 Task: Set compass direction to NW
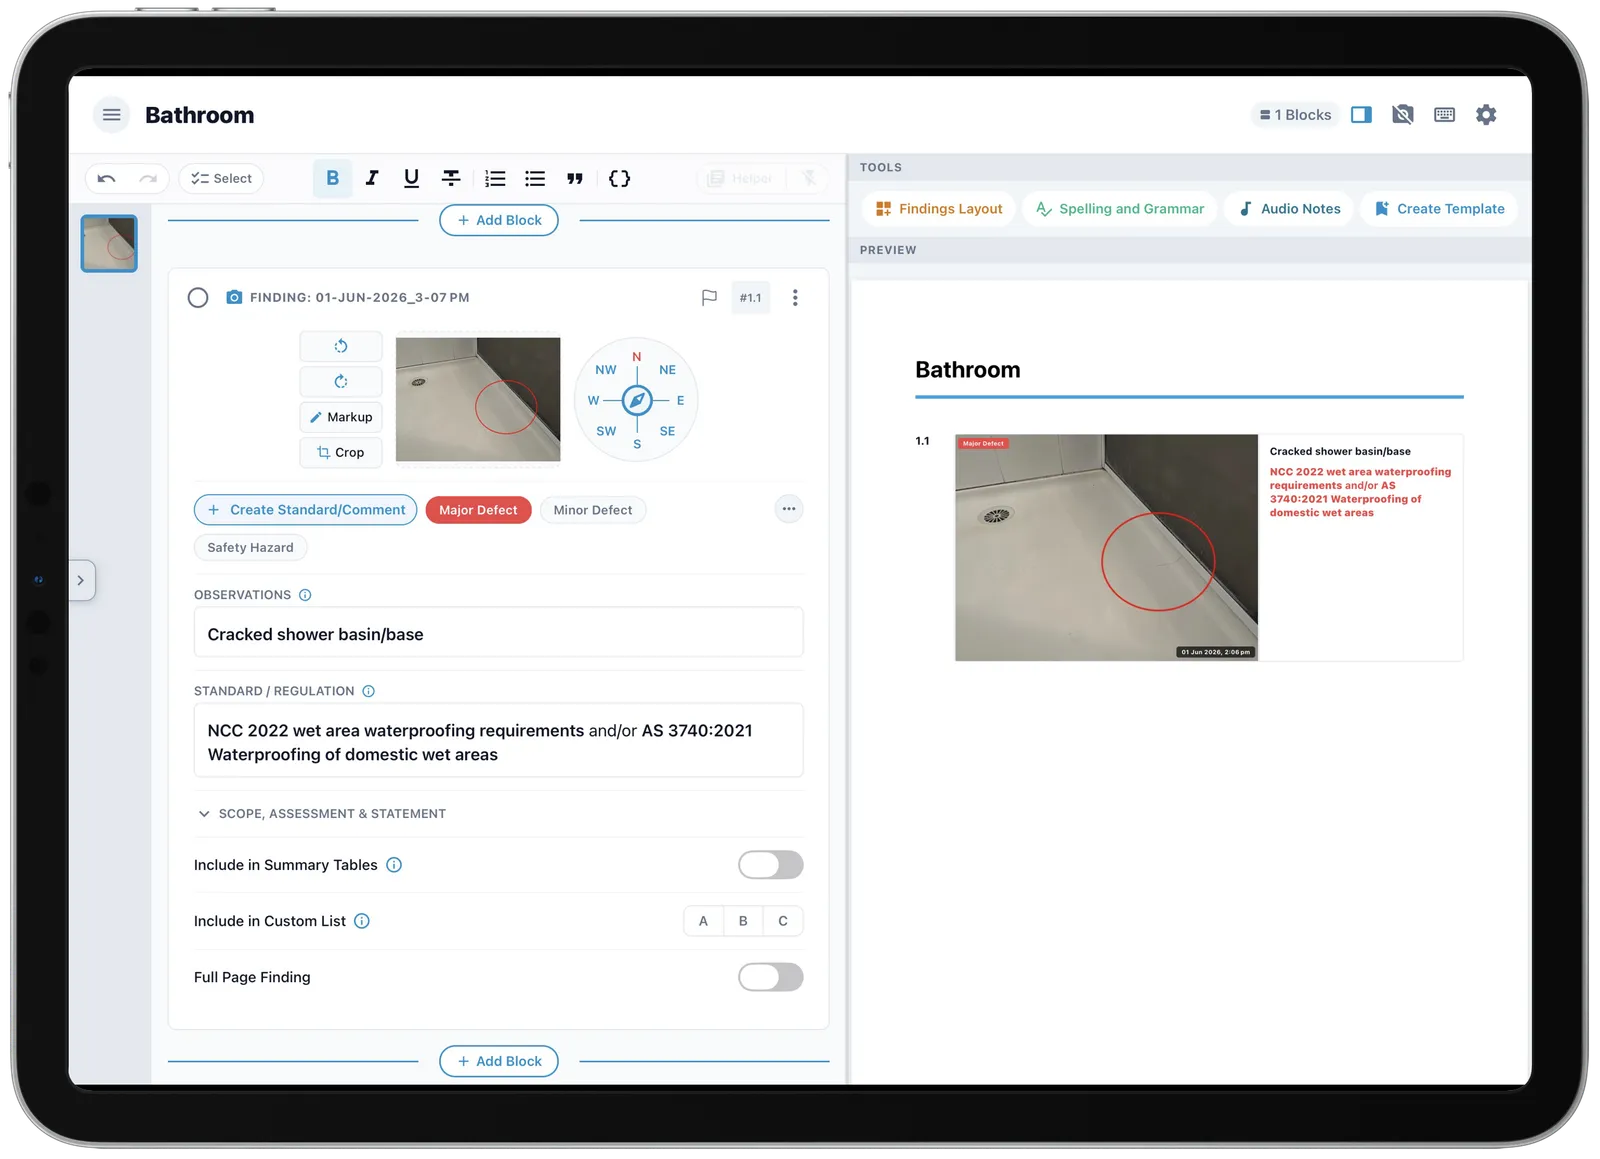606,370
